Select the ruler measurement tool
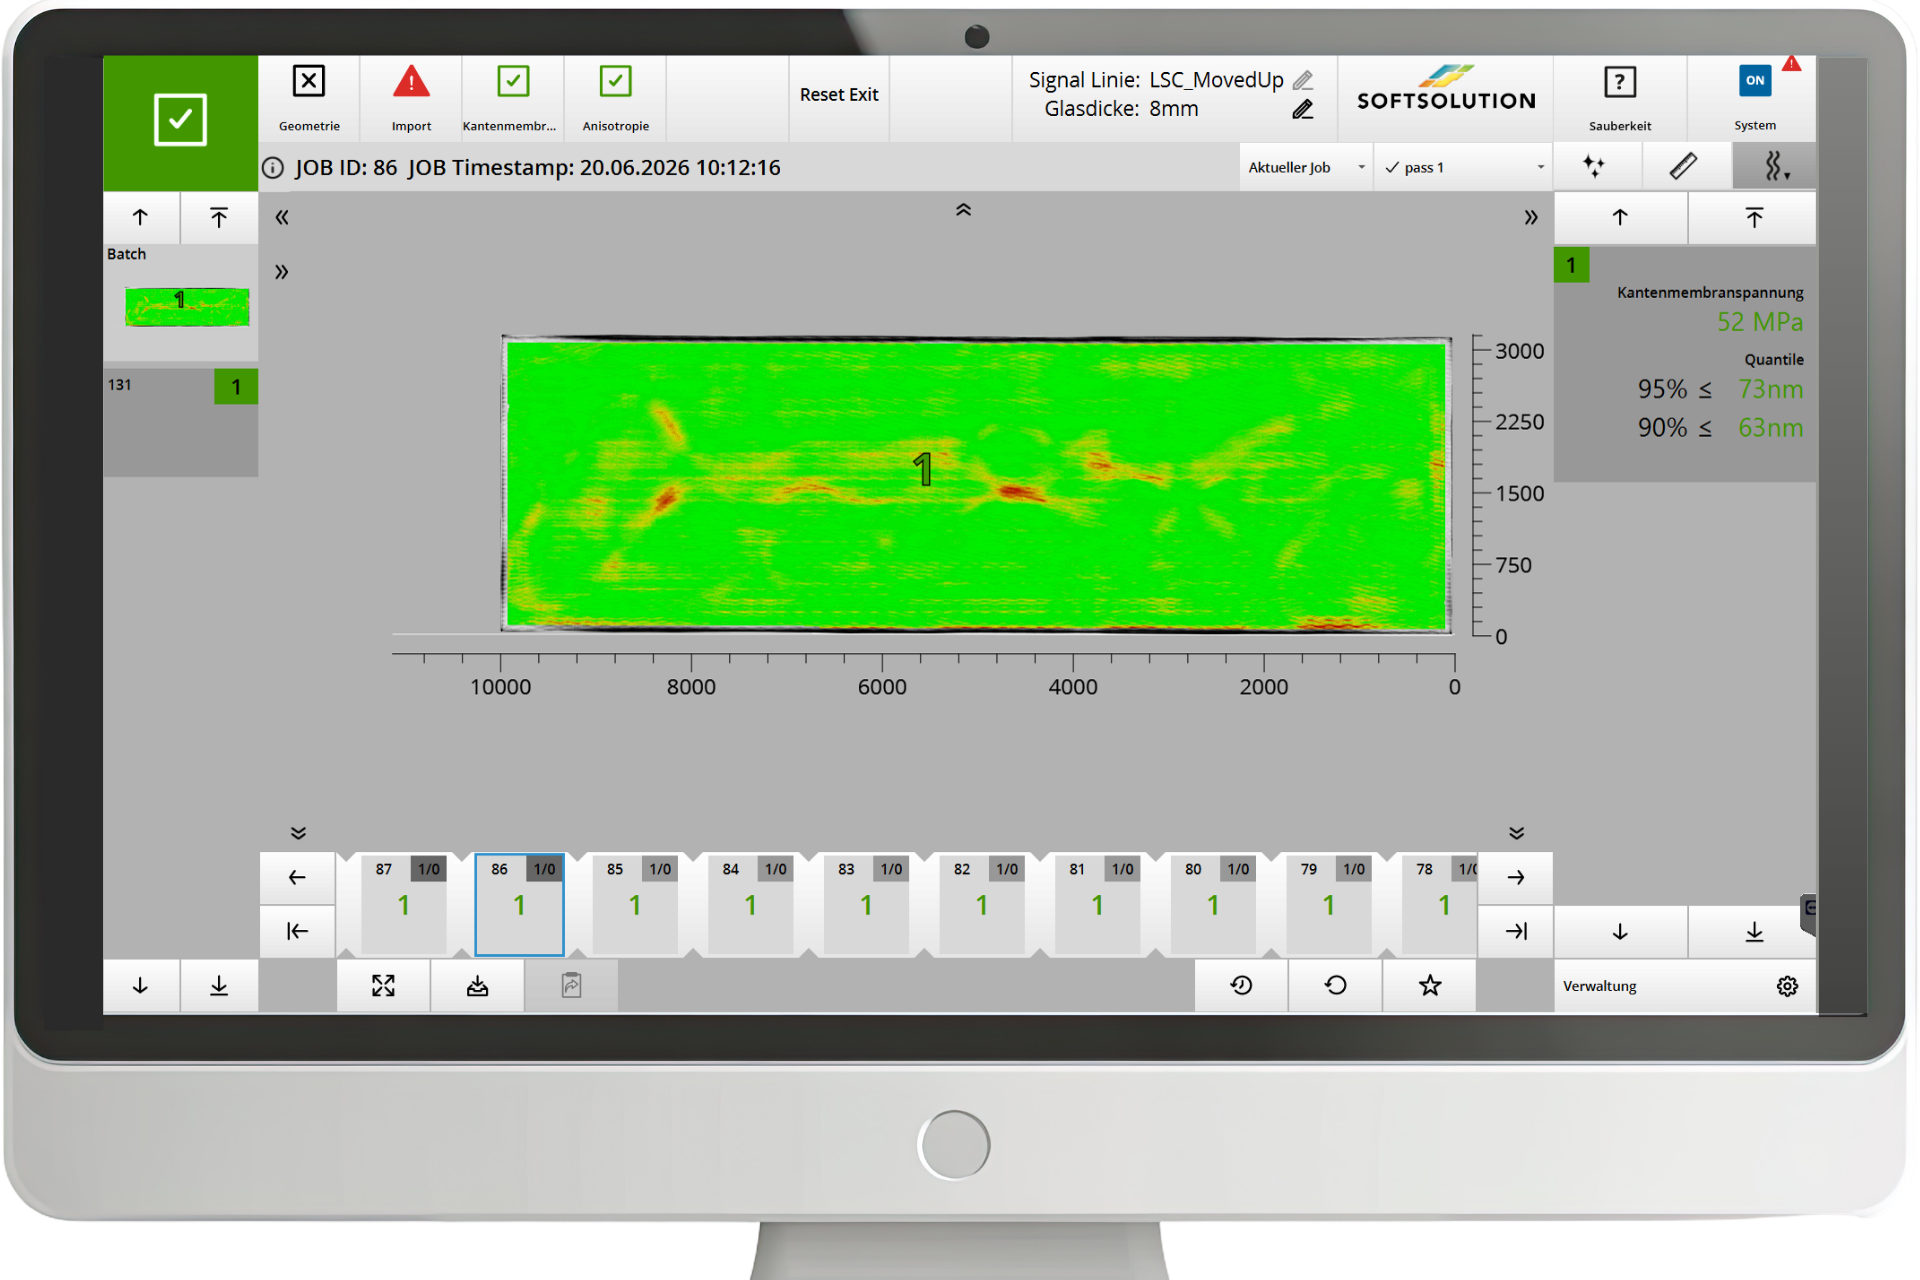This screenshot has width=1920, height=1280. (x=1683, y=166)
